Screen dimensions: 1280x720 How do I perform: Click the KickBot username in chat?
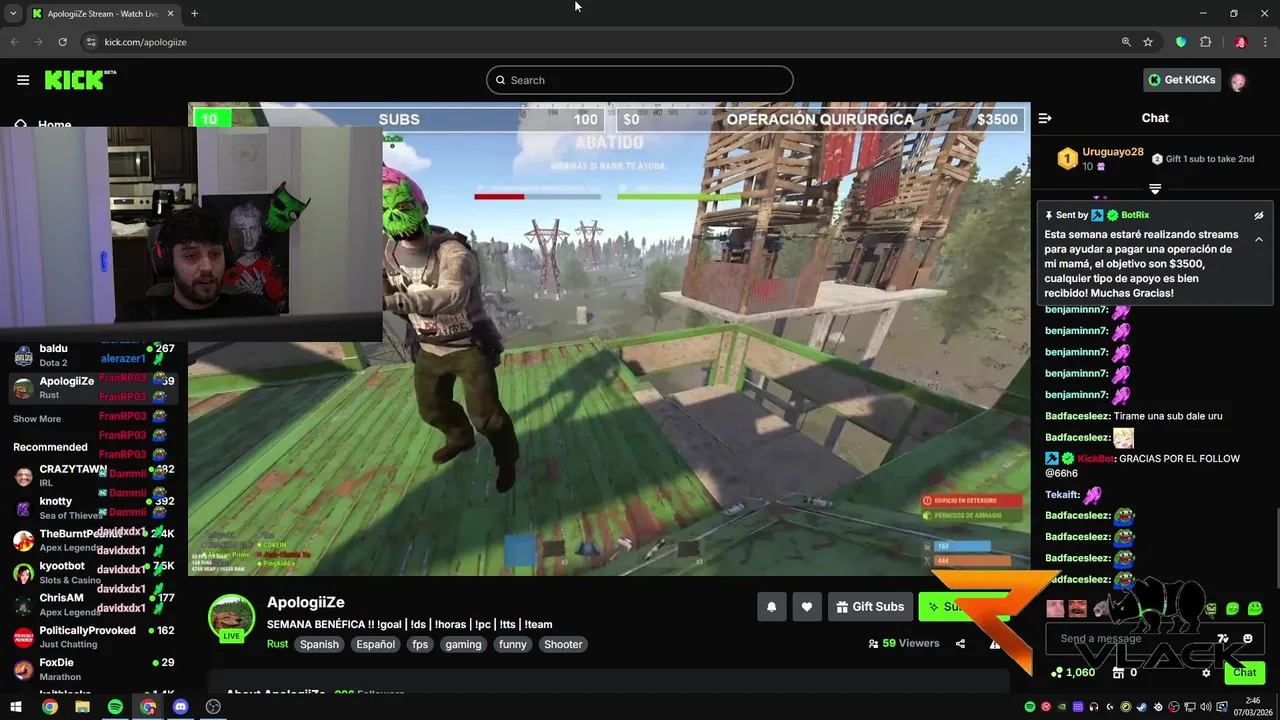point(1096,459)
